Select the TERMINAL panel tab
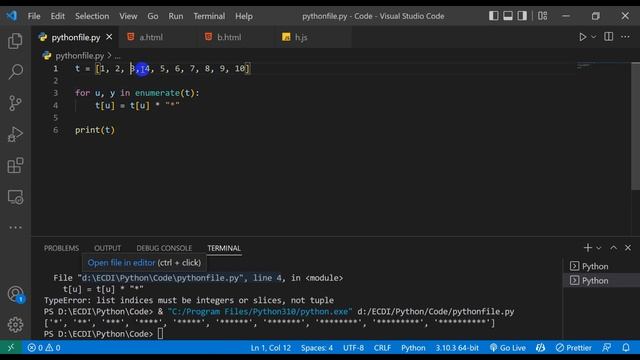Screen dimensions: 640x360 point(224,248)
